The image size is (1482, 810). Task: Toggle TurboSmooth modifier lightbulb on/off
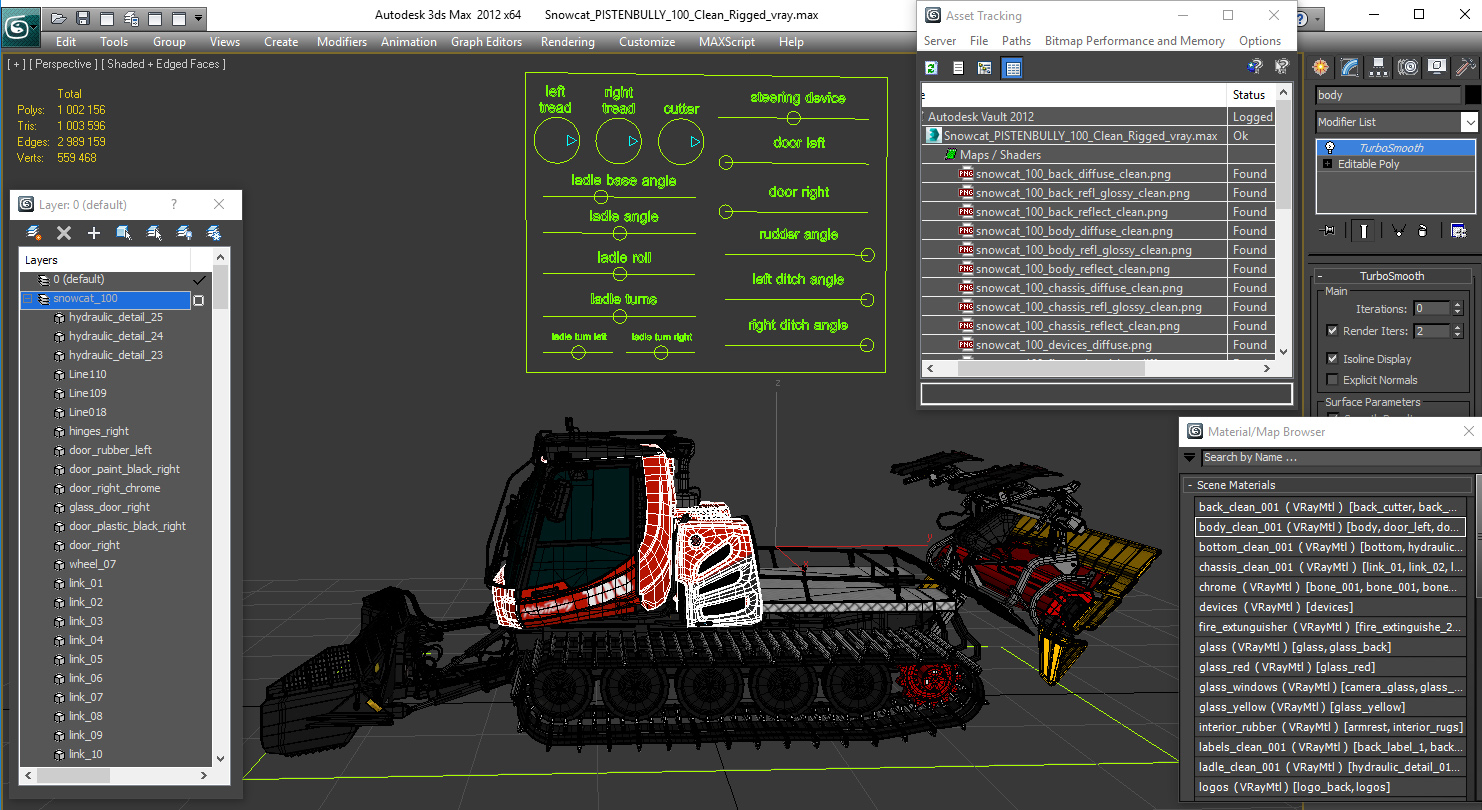coord(1330,147)
